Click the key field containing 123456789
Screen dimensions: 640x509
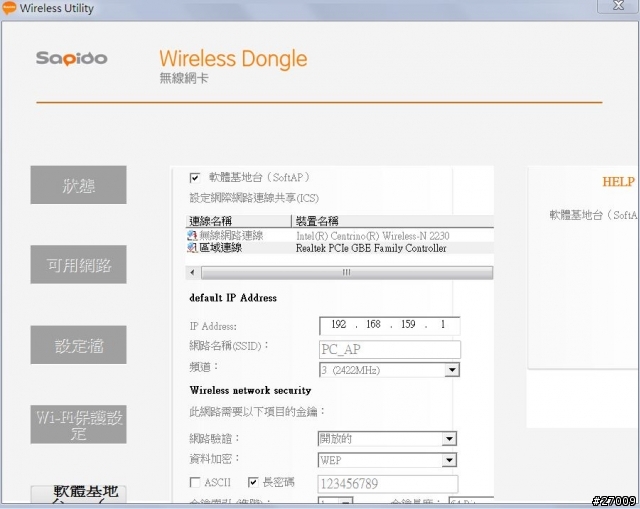(388, 484)
